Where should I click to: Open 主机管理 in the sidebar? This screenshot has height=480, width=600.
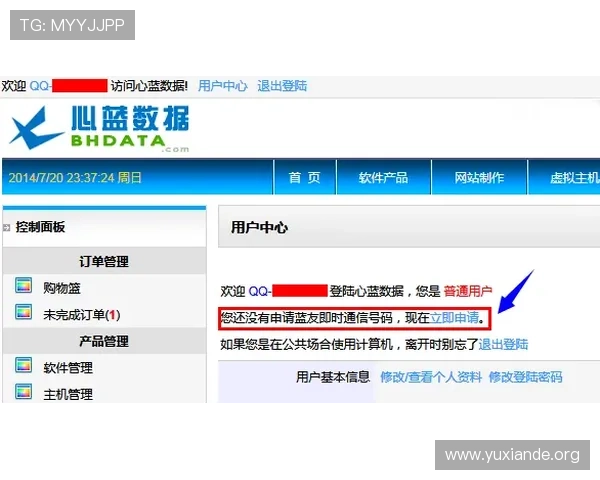point(68,394)
